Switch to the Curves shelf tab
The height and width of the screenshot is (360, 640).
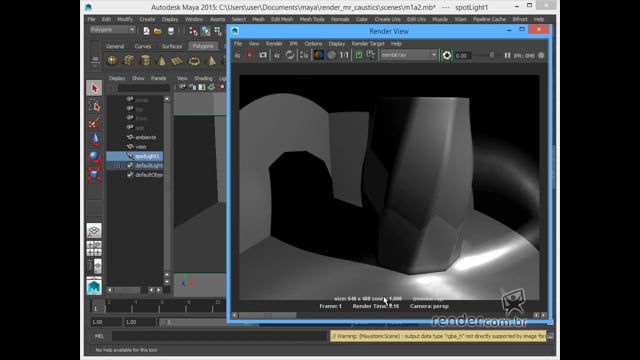(143, 46)
